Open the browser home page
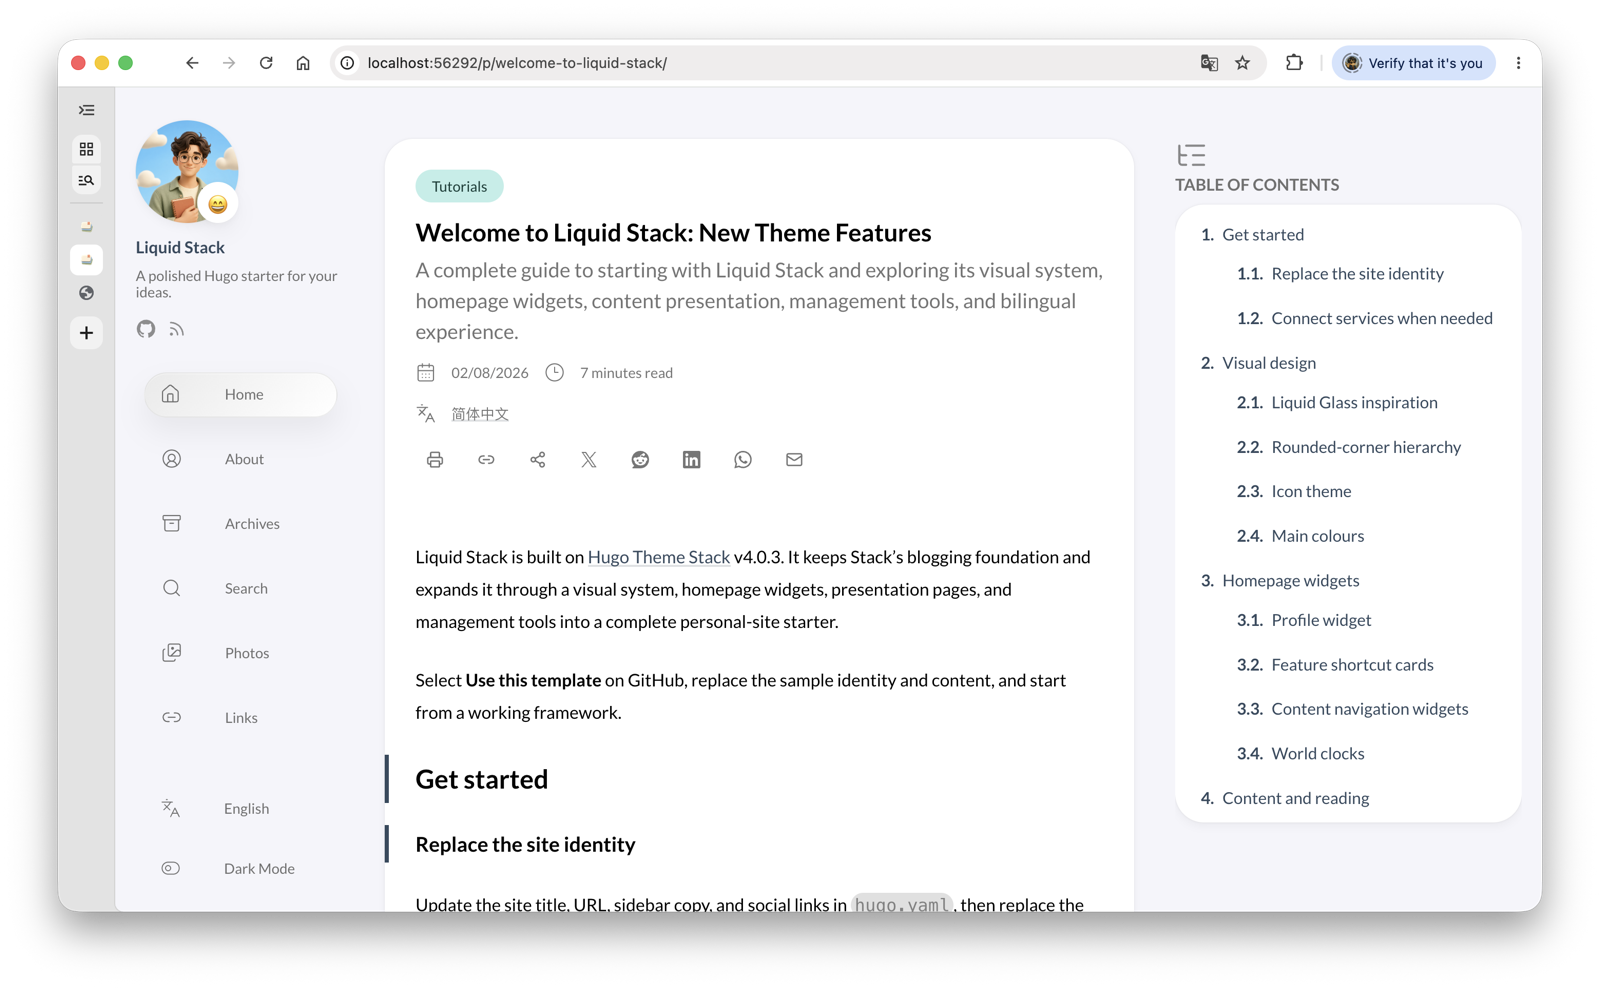 click(303, 63)
